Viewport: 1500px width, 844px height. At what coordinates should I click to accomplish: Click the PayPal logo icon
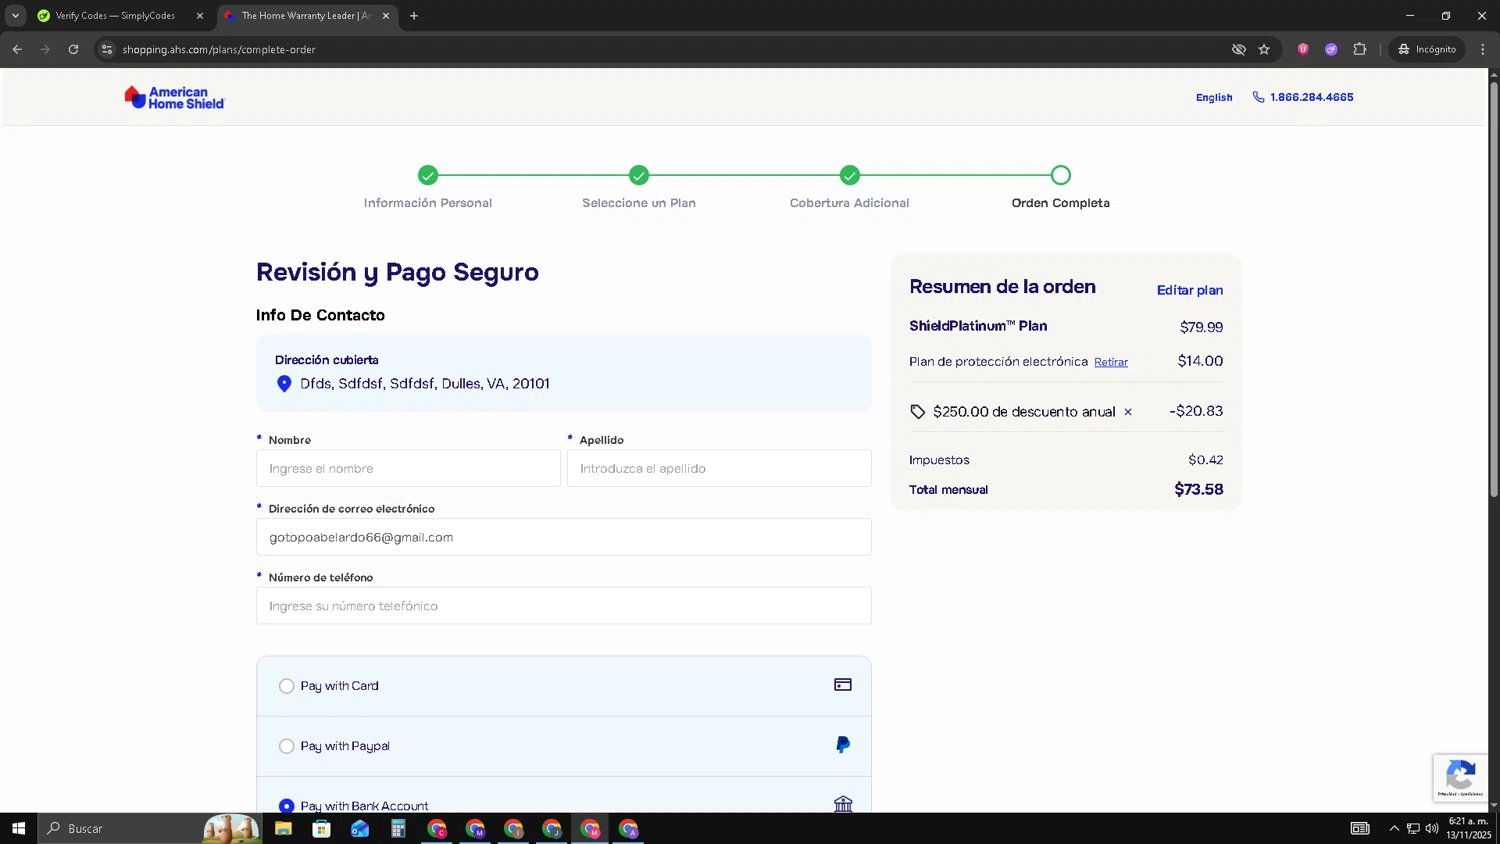(x=843, y=745)
